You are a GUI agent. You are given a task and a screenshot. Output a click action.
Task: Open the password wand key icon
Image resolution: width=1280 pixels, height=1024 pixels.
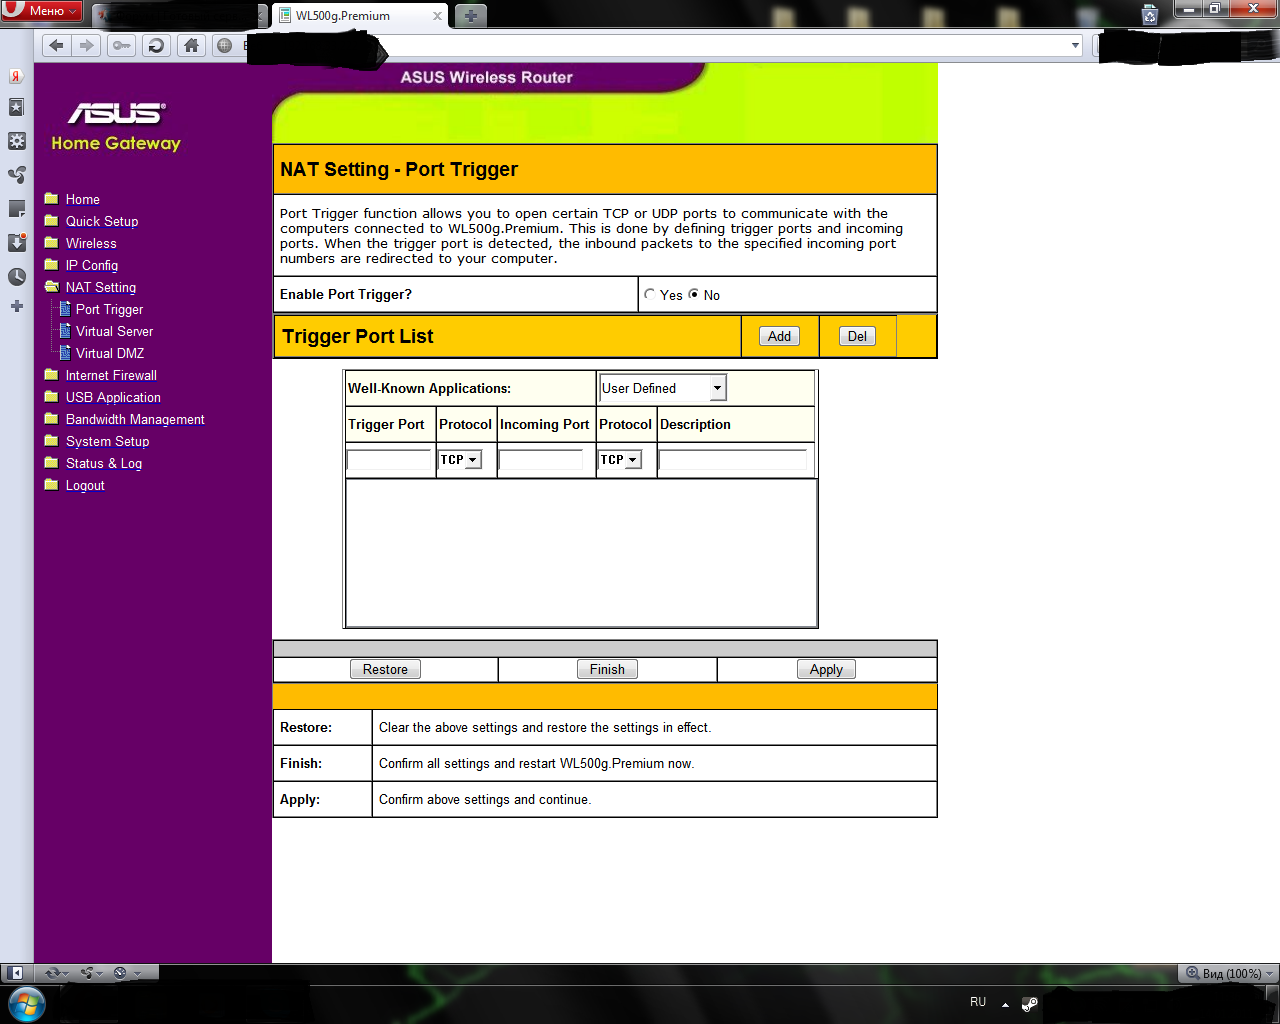pyautogui.click(x=122, y=45)
